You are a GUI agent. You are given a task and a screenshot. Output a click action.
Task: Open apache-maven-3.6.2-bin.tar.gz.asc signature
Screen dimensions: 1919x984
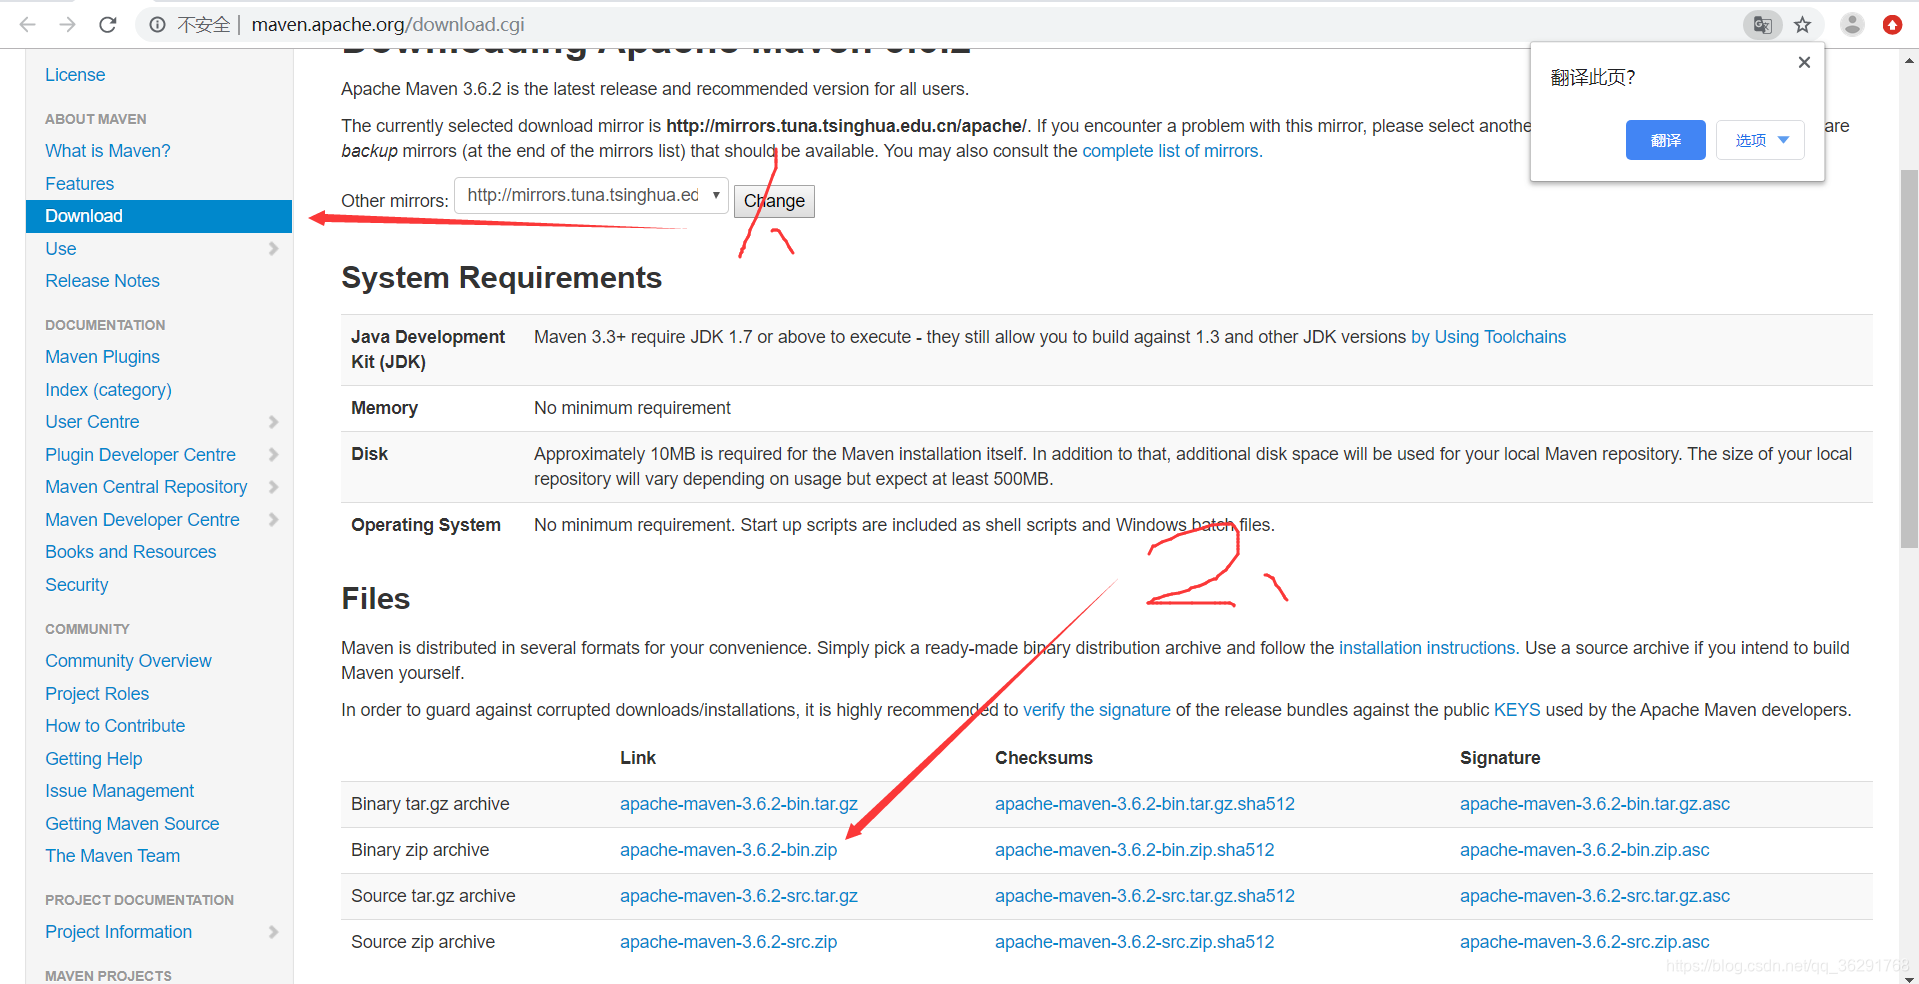coord(1595,804)
